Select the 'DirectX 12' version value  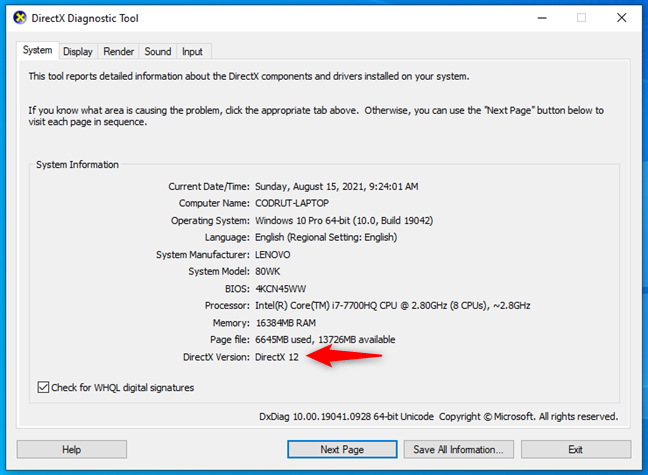[x=277, y=357]
